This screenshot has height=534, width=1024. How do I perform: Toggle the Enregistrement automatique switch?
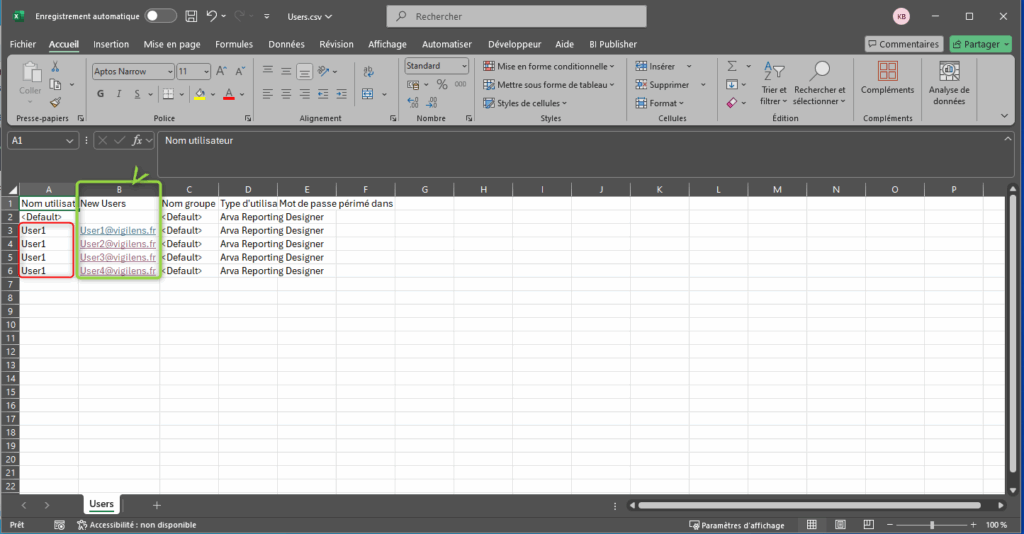(x=160, y=17)
